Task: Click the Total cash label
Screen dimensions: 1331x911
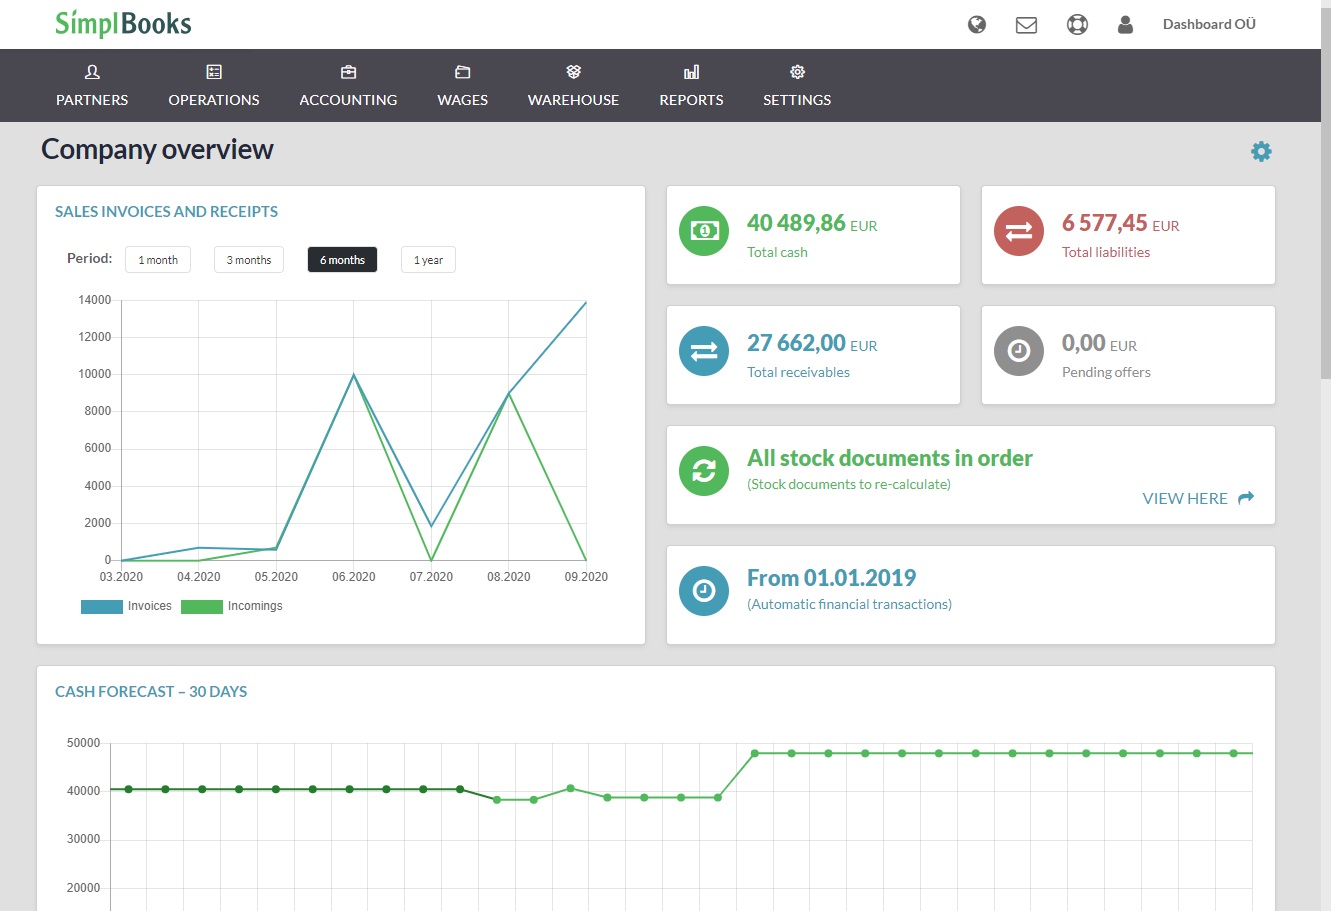Action: click(777, 252)
